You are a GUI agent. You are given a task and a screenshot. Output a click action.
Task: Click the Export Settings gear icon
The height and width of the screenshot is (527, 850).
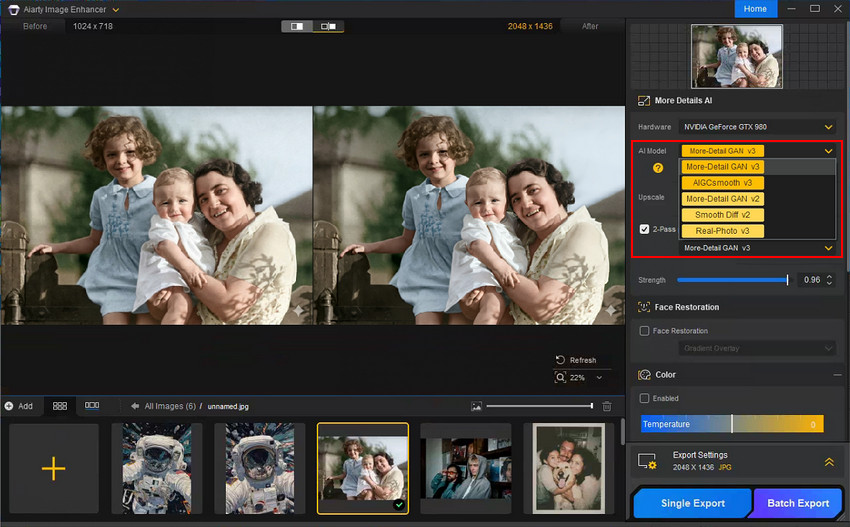click(x=647, y=461)
